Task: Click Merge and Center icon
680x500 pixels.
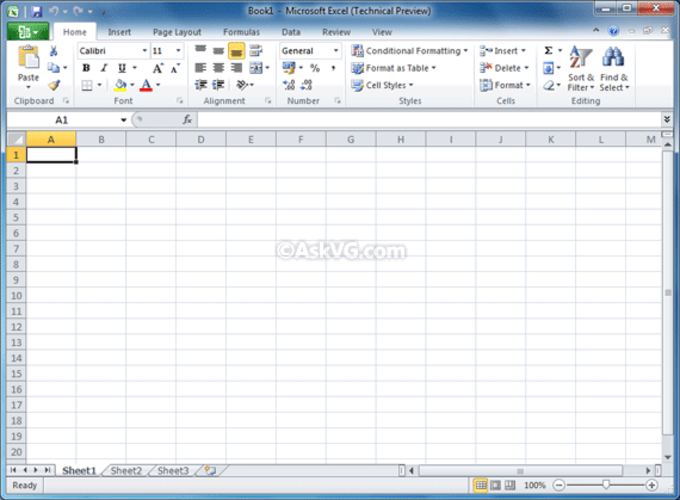Action: click(256, 68)
